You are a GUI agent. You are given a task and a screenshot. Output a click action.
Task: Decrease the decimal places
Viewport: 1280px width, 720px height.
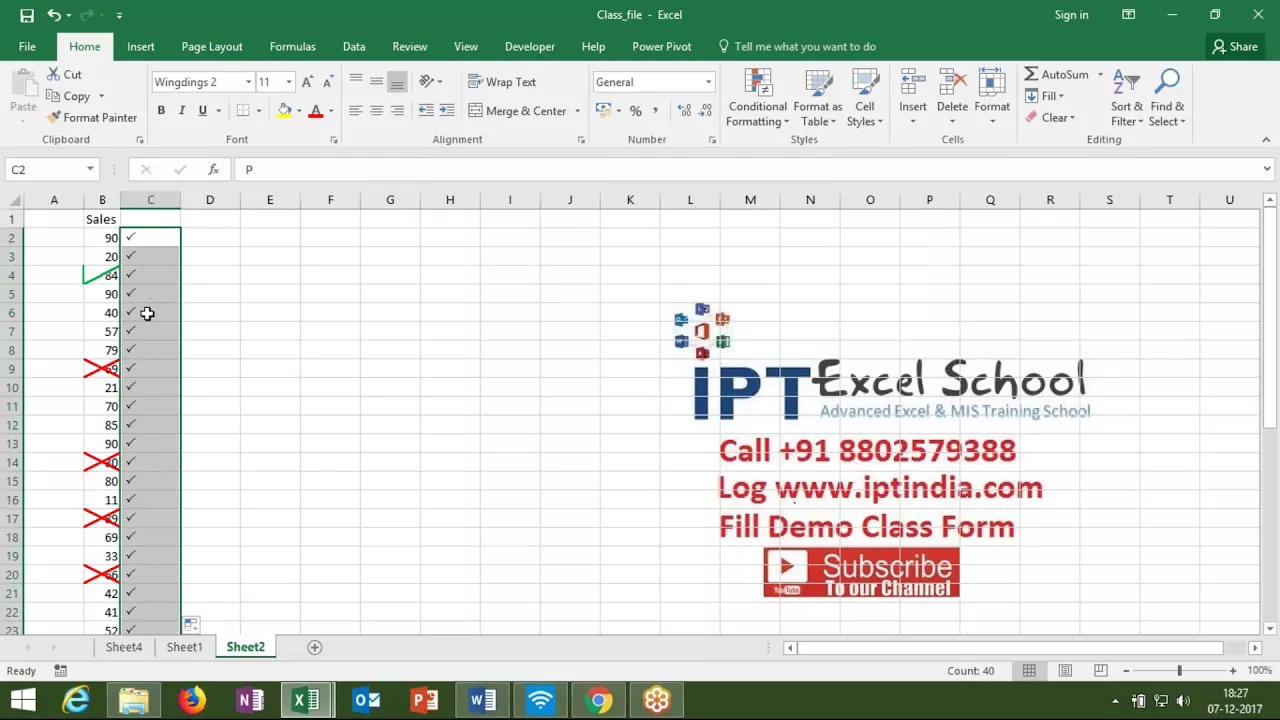pos(705,111)
